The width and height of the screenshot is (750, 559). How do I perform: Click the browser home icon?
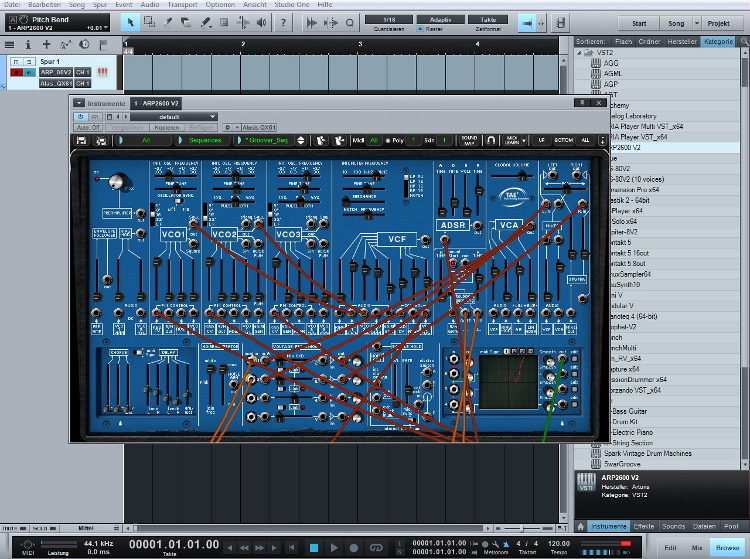pyautogui.click(x=581, y=526)
